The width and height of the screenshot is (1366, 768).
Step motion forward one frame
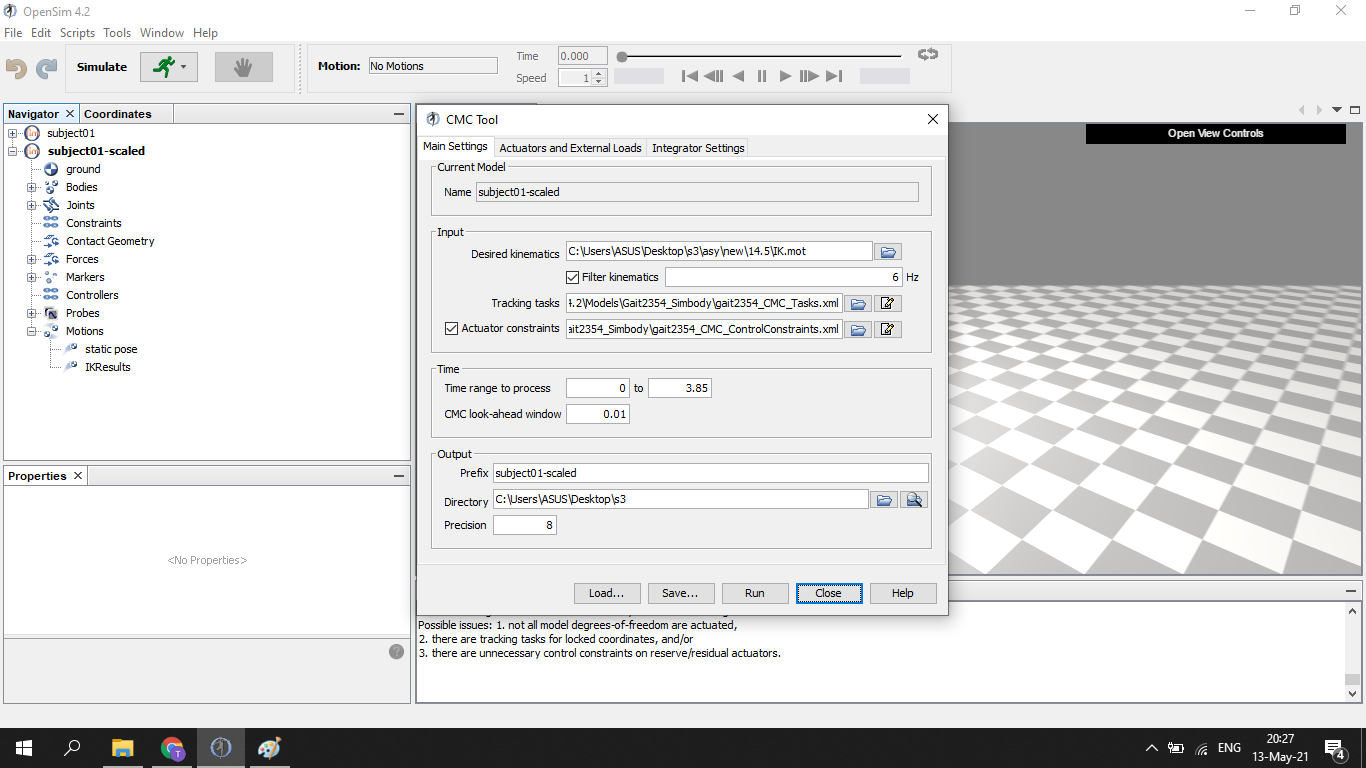click(810, 76)
